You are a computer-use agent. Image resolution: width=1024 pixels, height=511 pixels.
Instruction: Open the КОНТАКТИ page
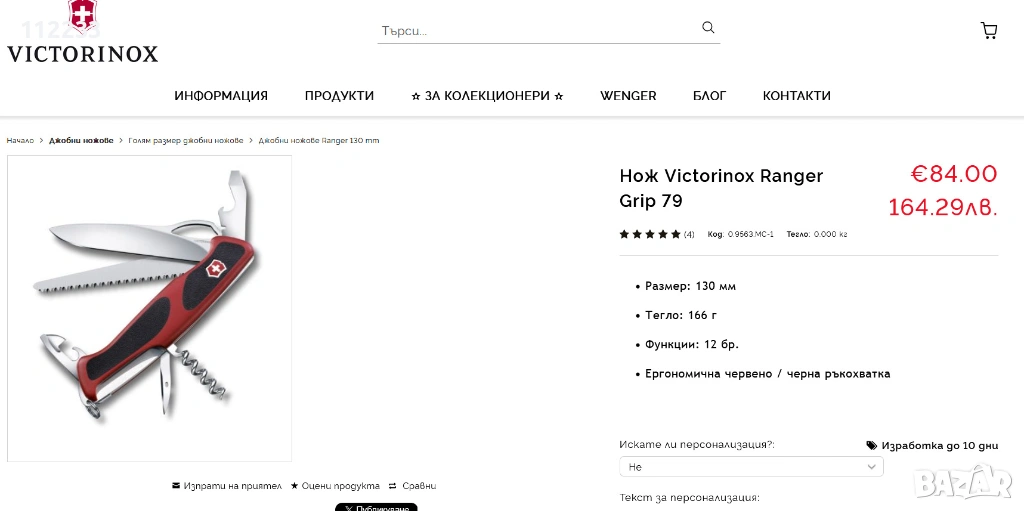(x=797, y=95)
